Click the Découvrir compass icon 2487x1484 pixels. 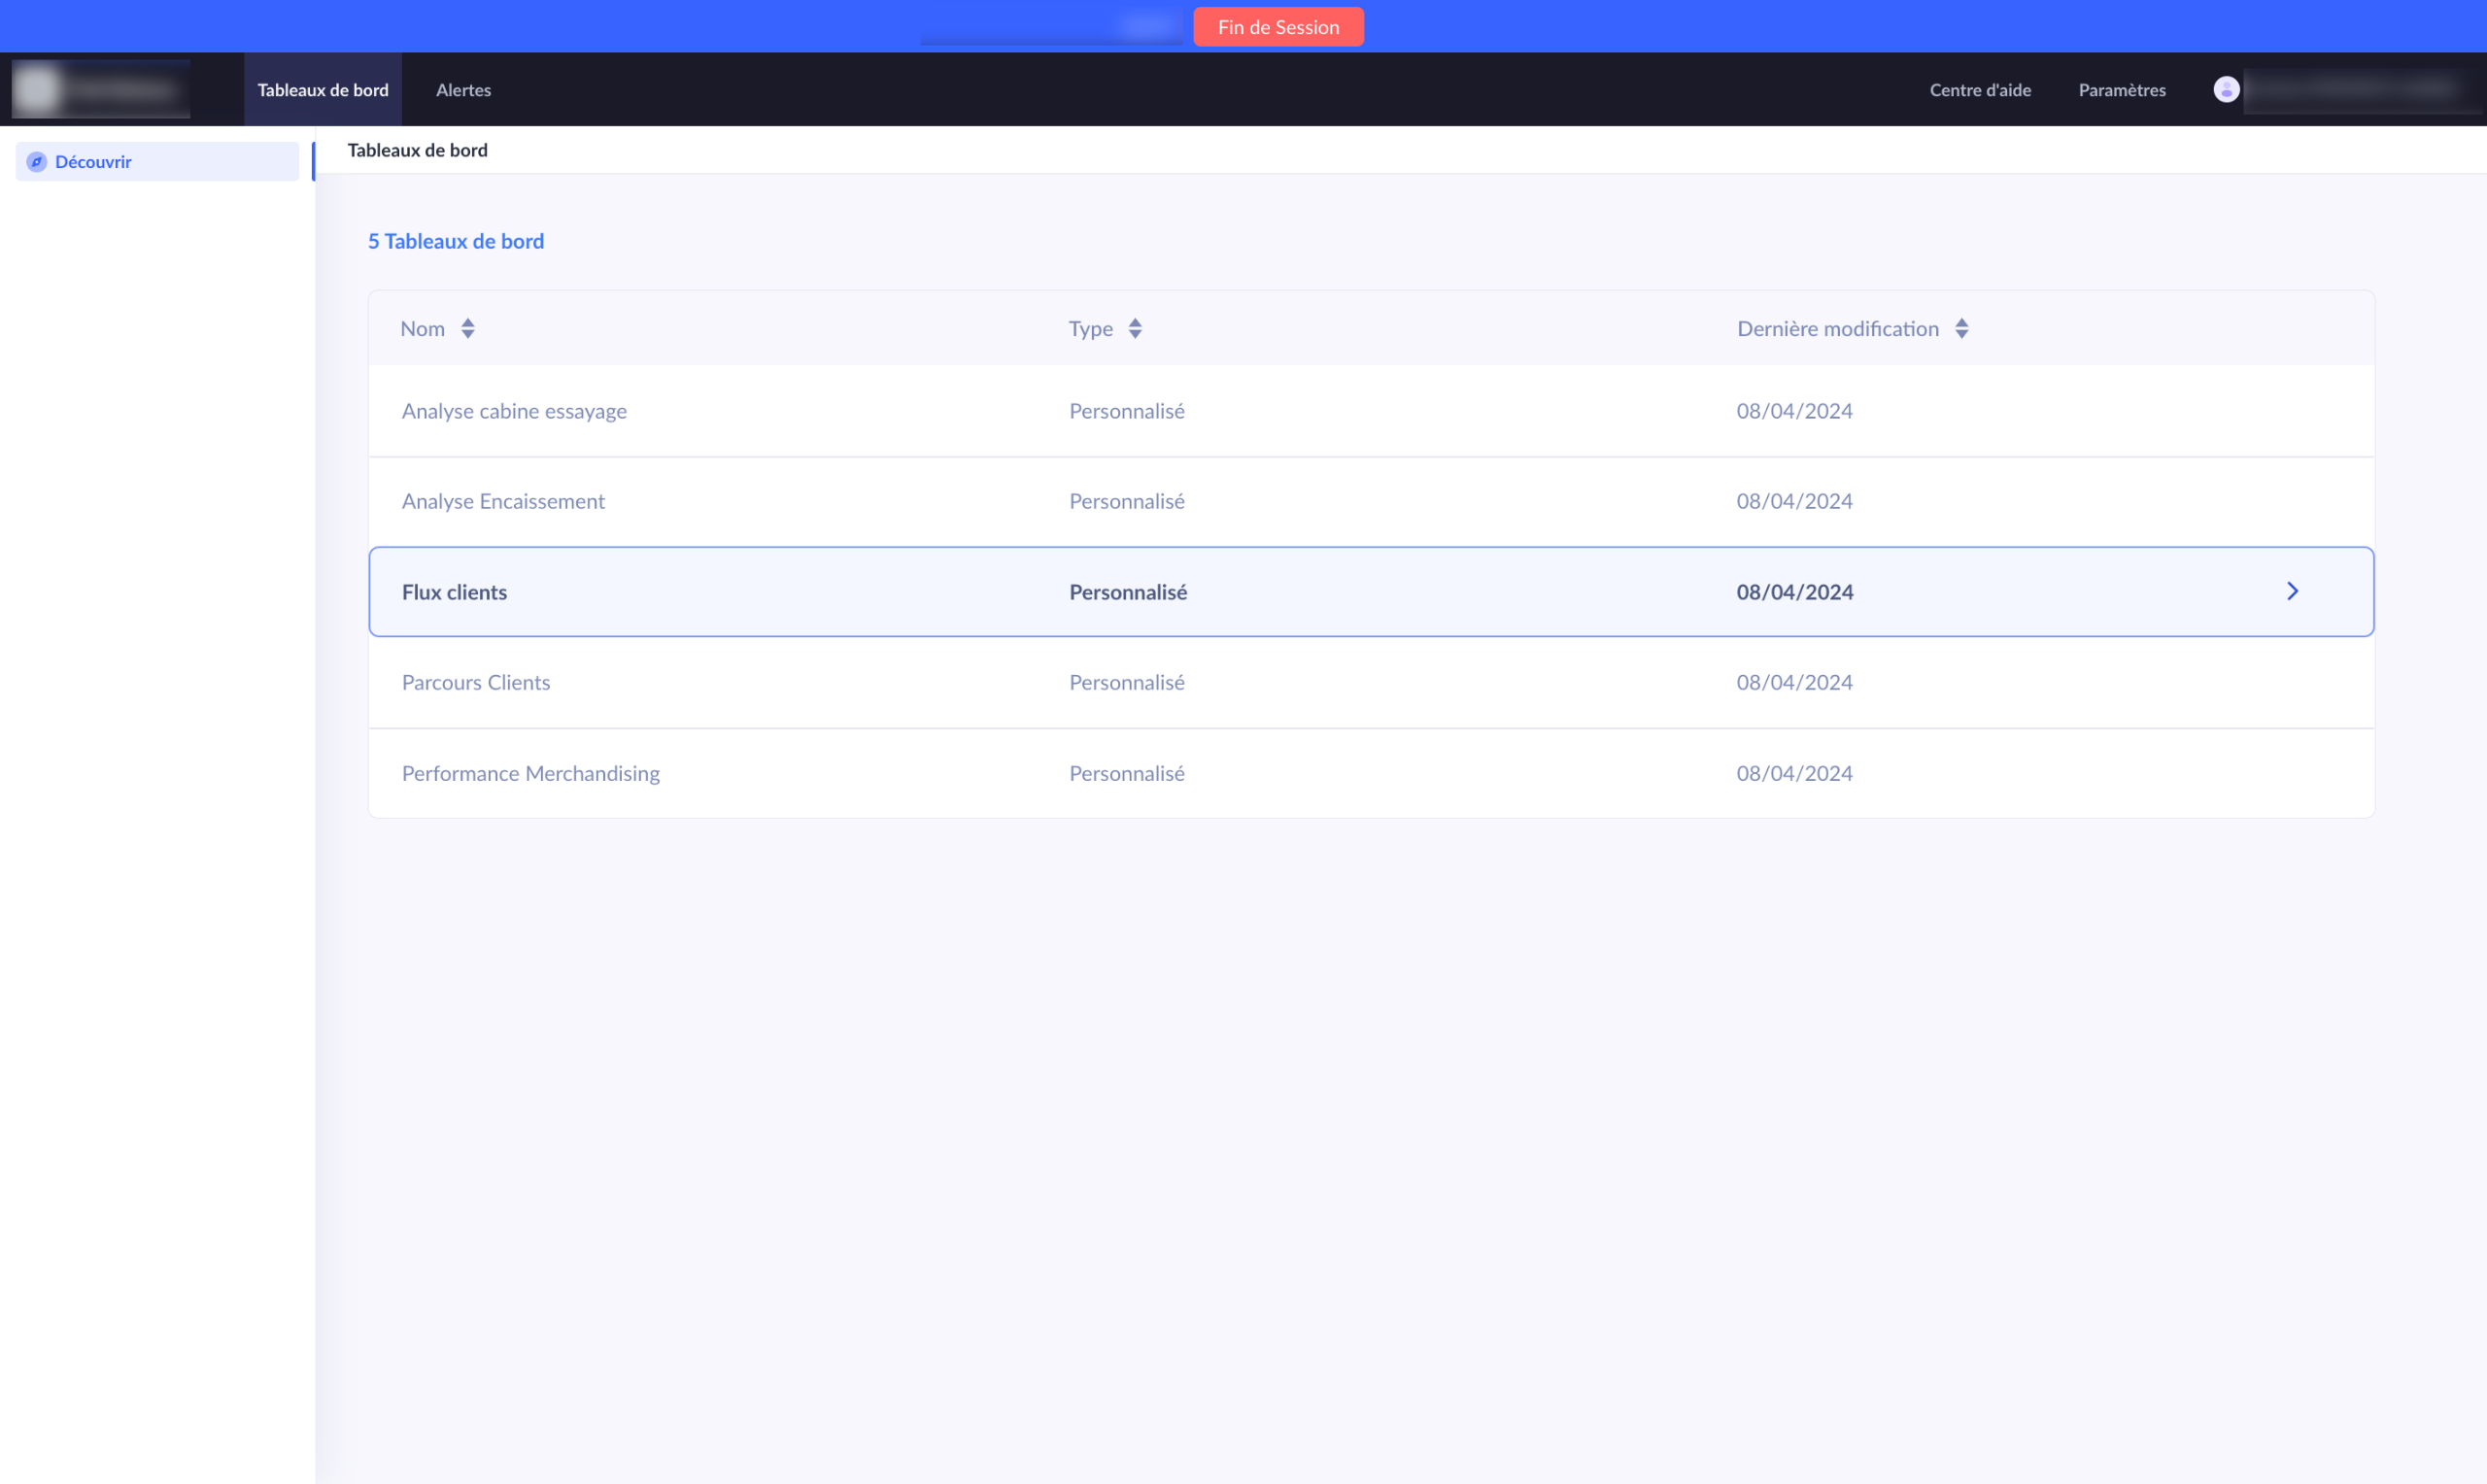[37, 162]
